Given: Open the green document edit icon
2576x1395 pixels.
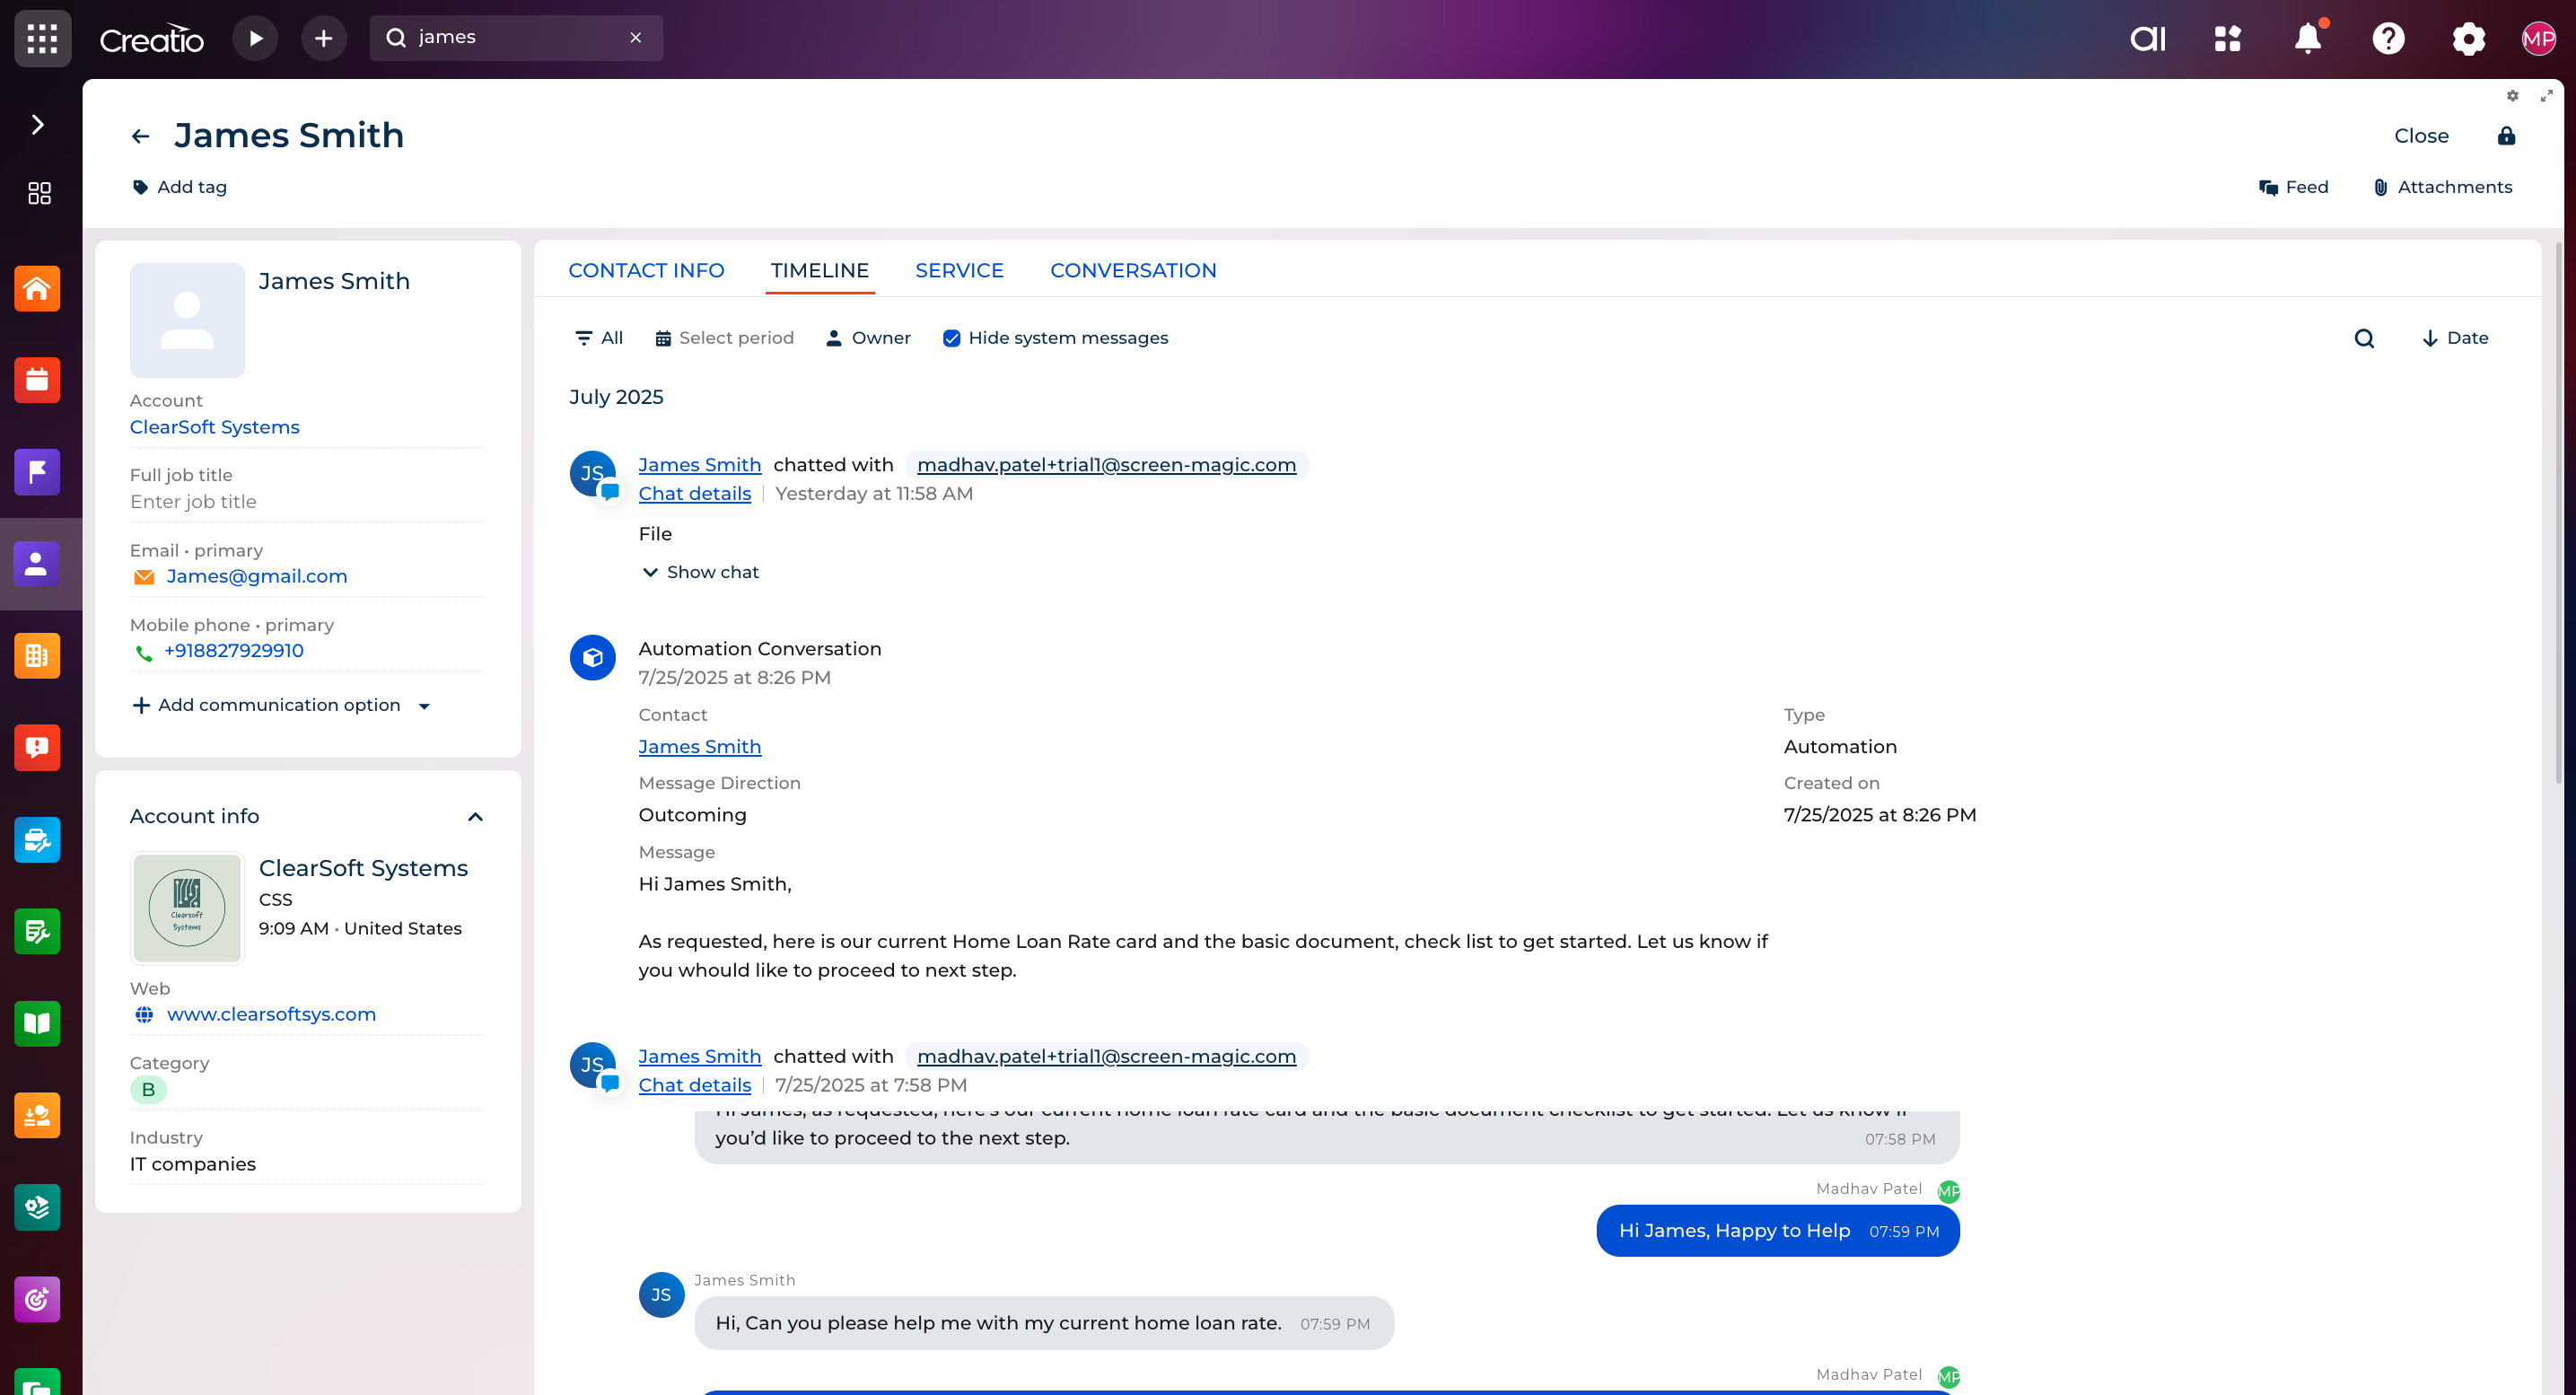Looking at the screenshot, I should click(37, 932).
